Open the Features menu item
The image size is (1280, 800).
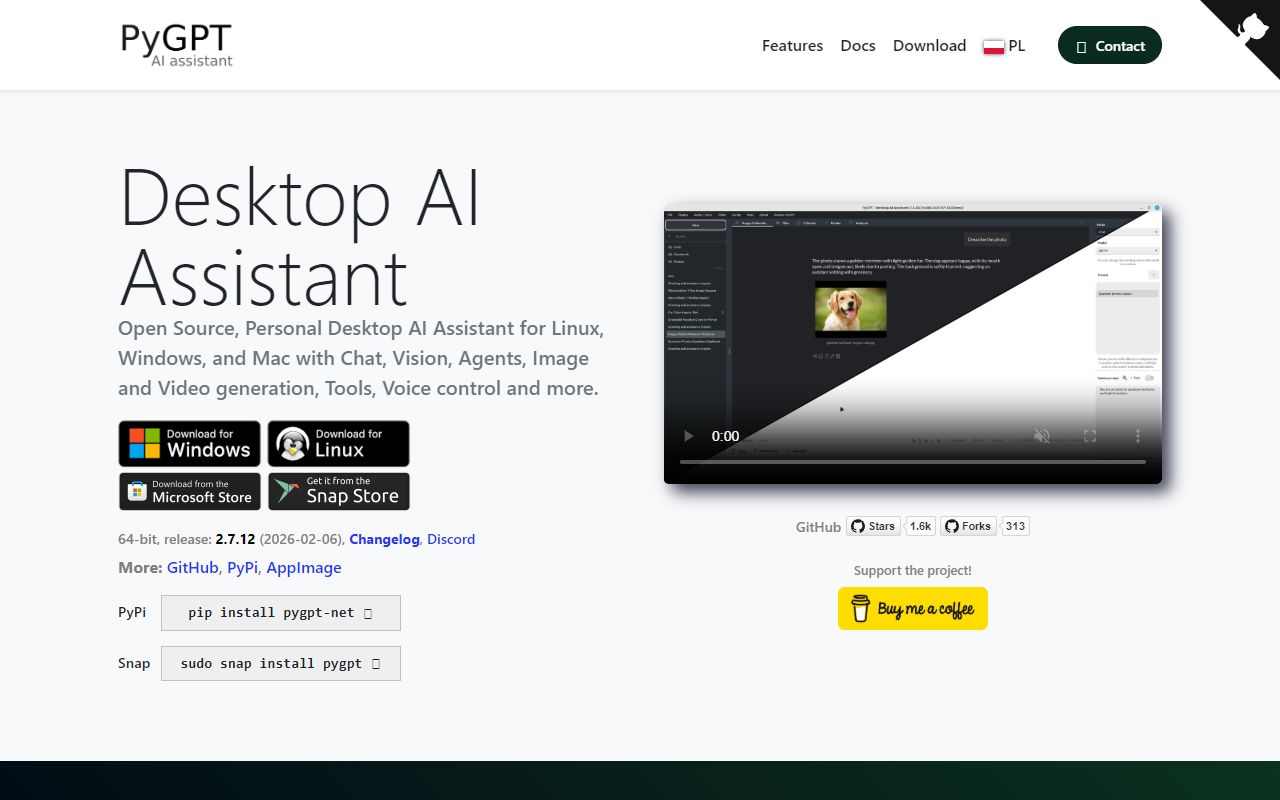pos(792,45)
